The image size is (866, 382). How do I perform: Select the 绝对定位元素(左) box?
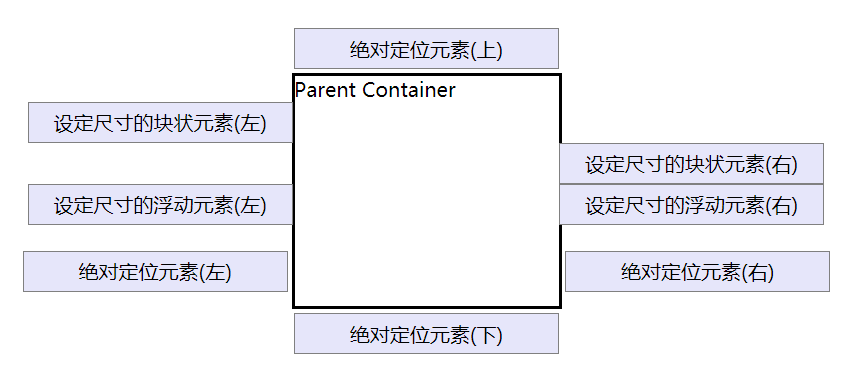click(x=155, y=272)
